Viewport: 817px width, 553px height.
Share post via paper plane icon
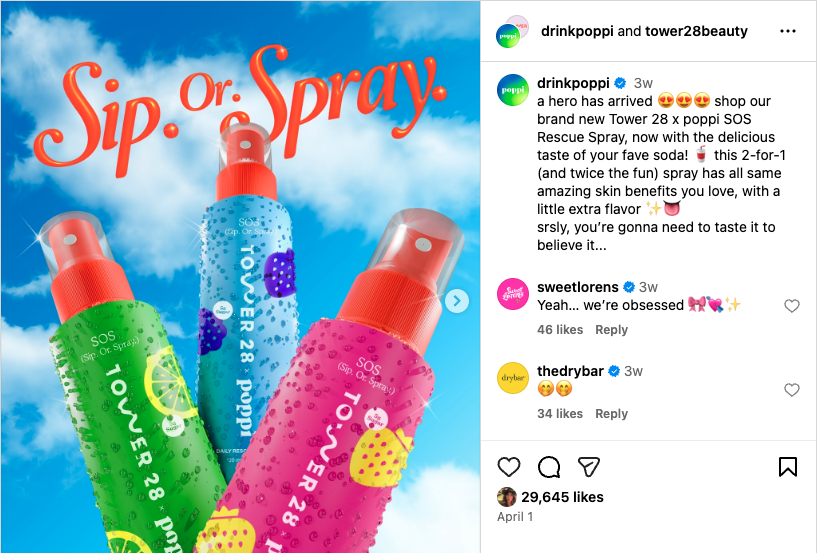(x=589, y=466)
